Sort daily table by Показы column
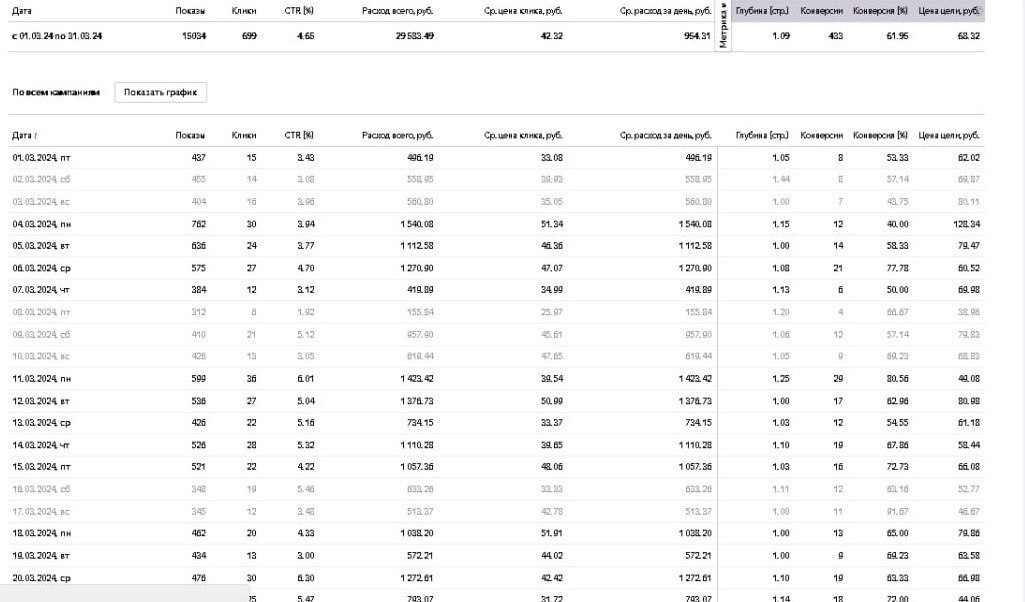The image size is (1025, 602). pos(190,135)
